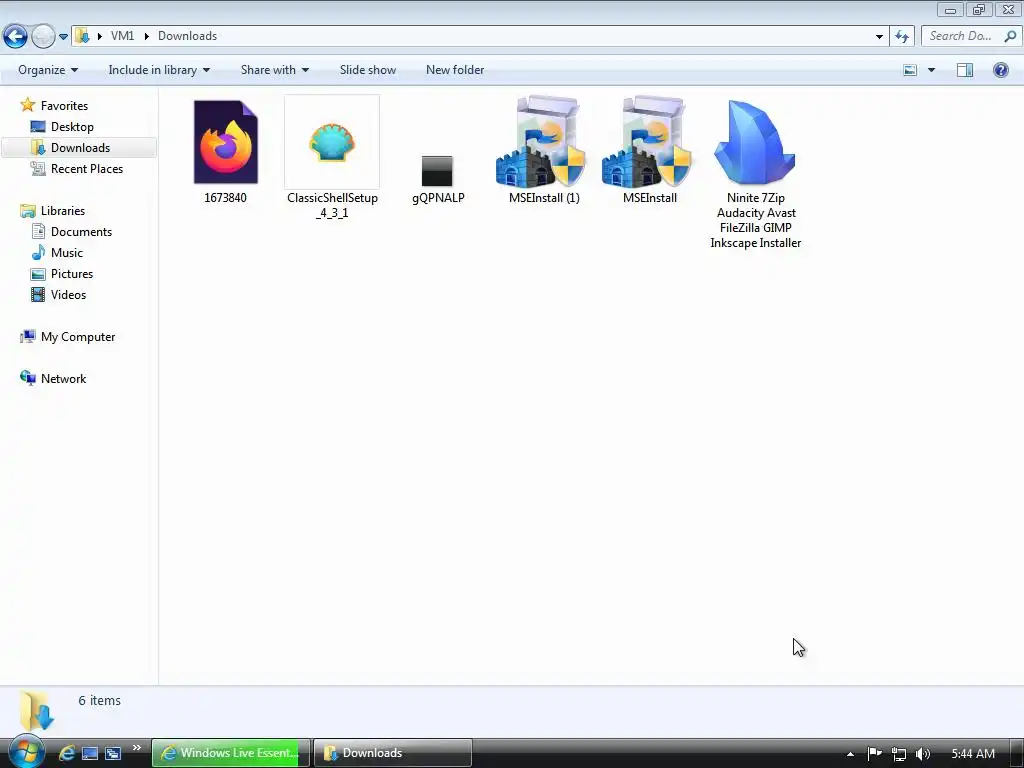1024x768 pixels.
Task: Click the Show Desktop quick launch icon
Action: (90, 753)
